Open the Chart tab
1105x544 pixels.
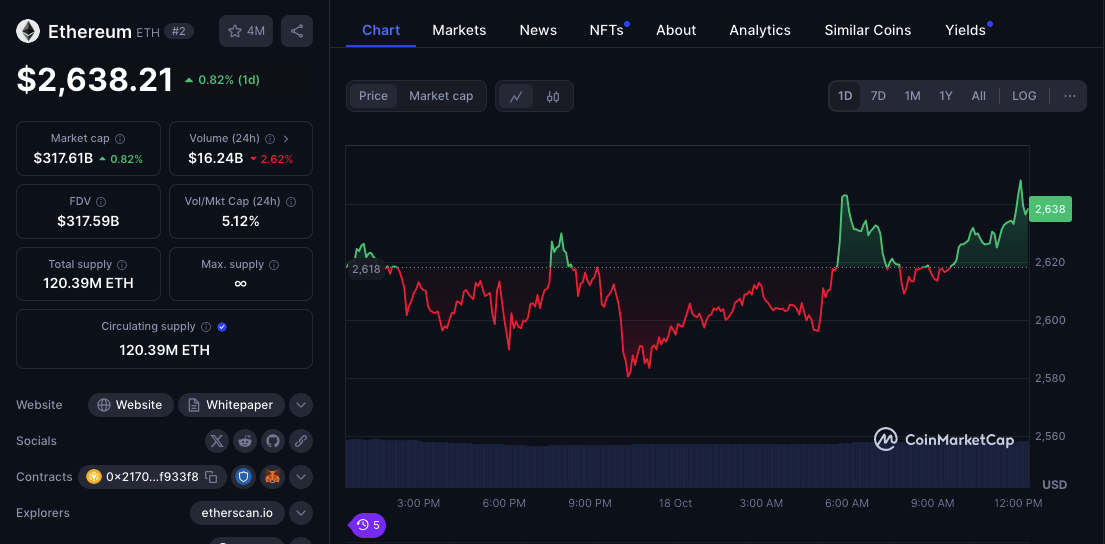[x=381, y=30]
